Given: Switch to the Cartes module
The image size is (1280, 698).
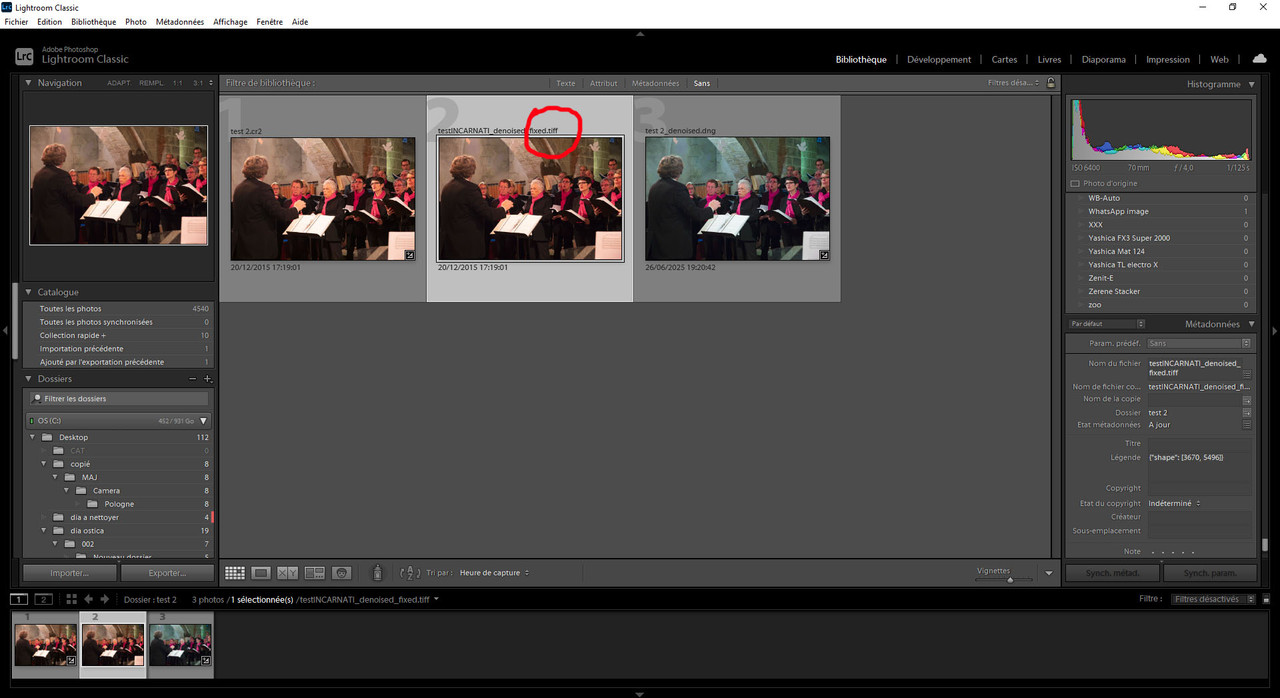Looking at the screenshot, I should [1004, 59].
